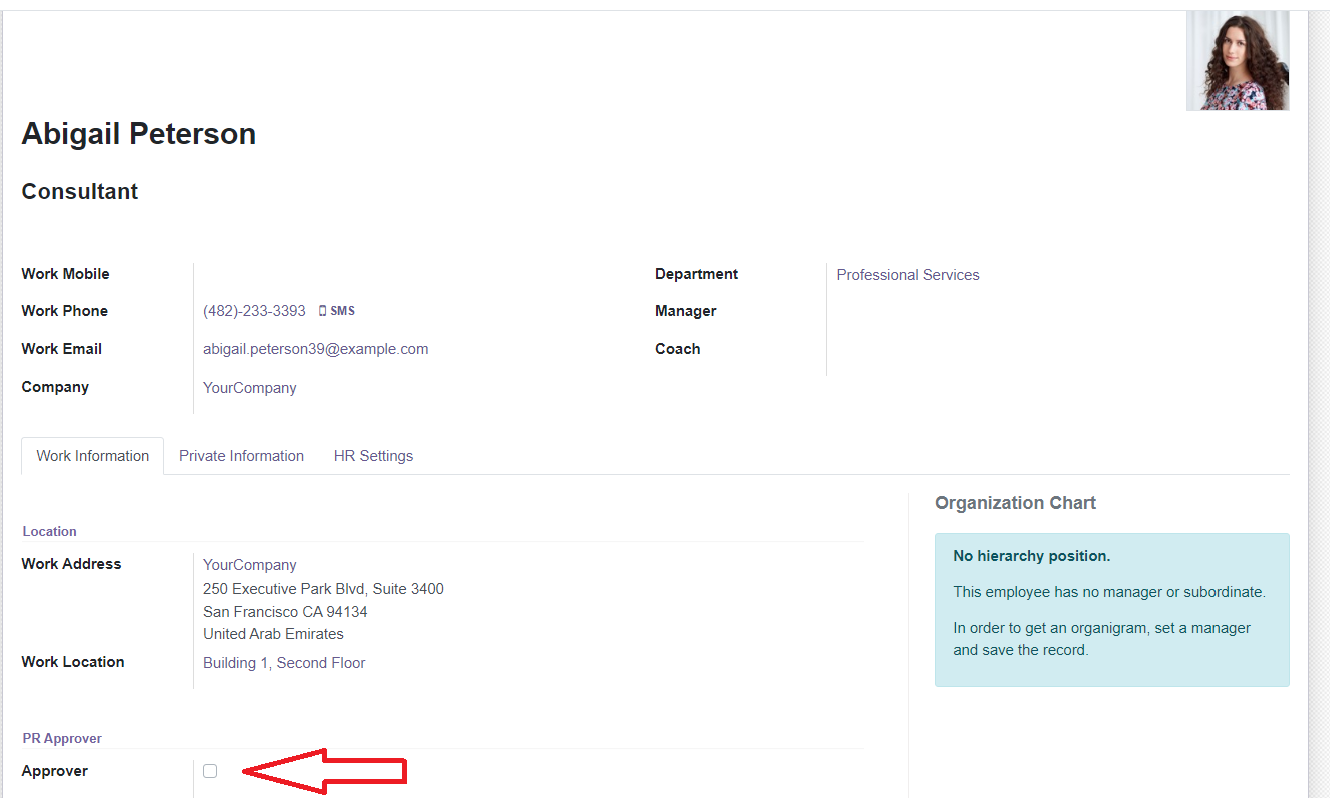Open Abigail Peterson's profile photo
The height and width of the screenshot is (798, 1330).
click(x=1237, y=60)
